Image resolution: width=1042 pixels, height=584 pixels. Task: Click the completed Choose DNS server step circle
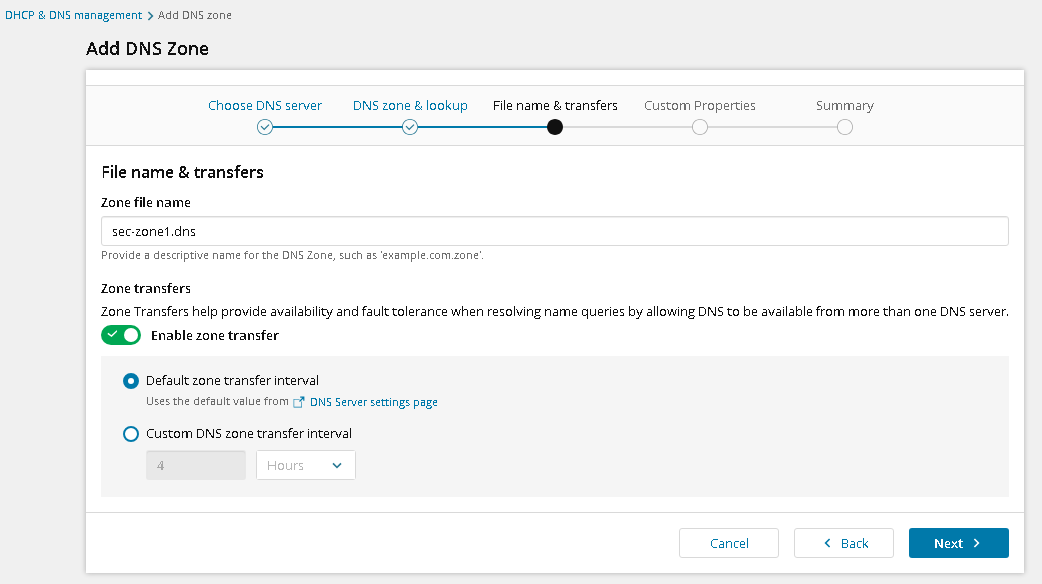tap(264, 127)
